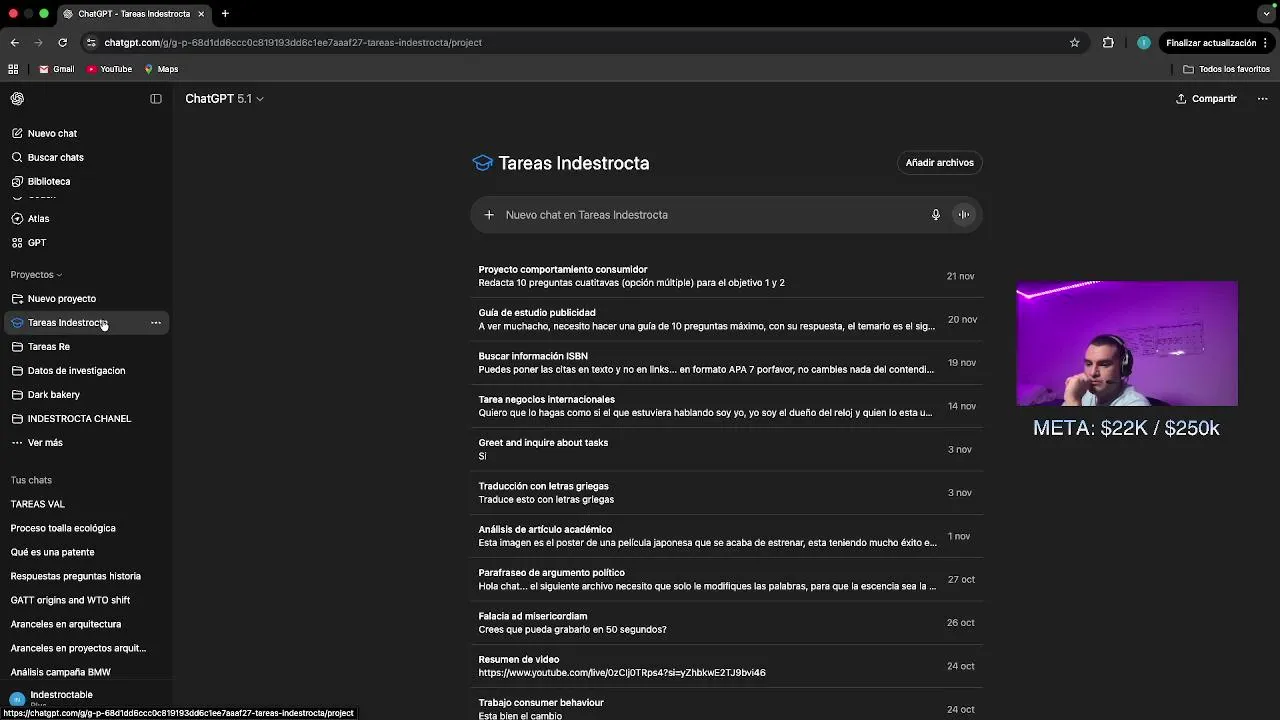1280x720 pixels.
Task: Click the plus icon in new chat box
Action: pyautogui.click(x=489, y=215)
